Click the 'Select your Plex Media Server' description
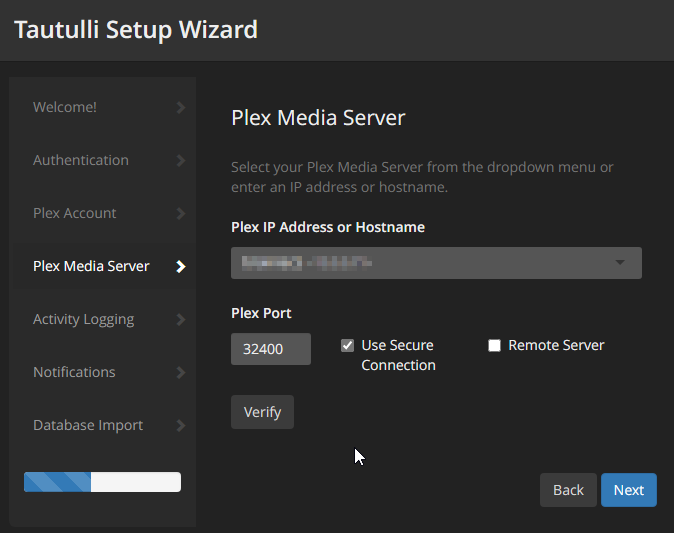The width and height of the screenshot is (674, 533). [422, 177]
